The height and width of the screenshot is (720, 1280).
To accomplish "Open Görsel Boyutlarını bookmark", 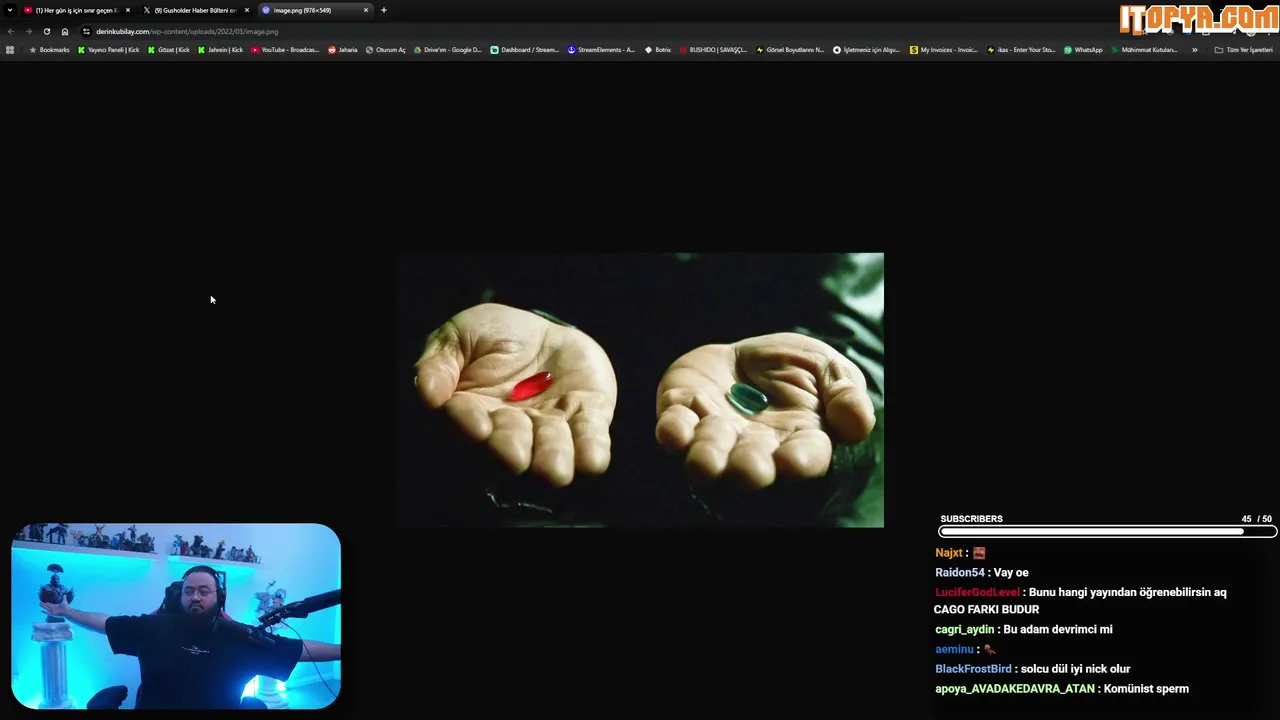I will (790, 49).
